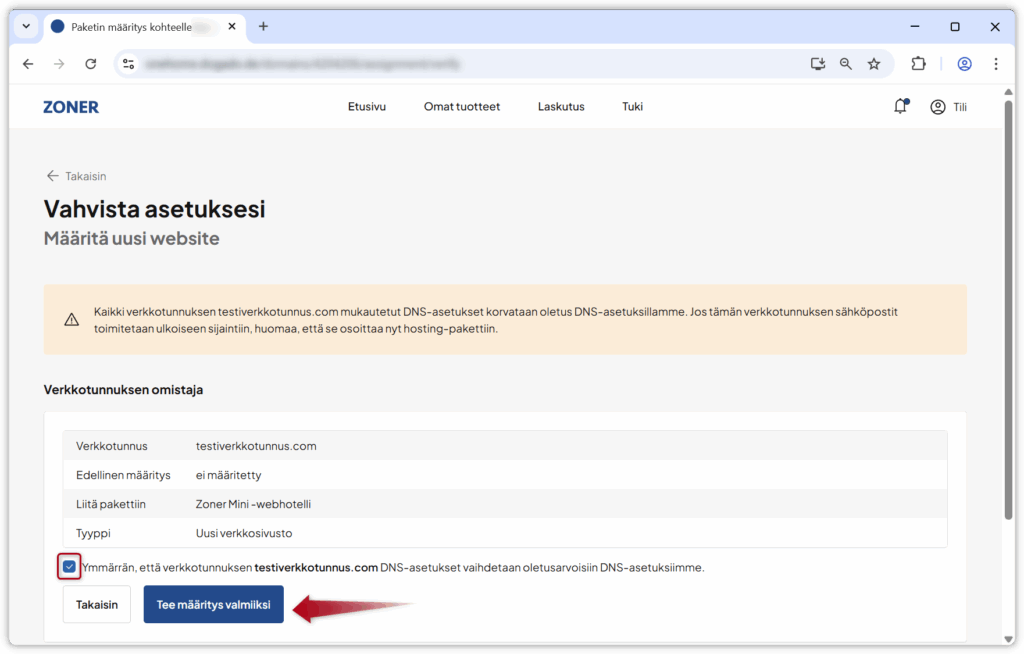Bookmark this page with the star icon

point(874,64)
